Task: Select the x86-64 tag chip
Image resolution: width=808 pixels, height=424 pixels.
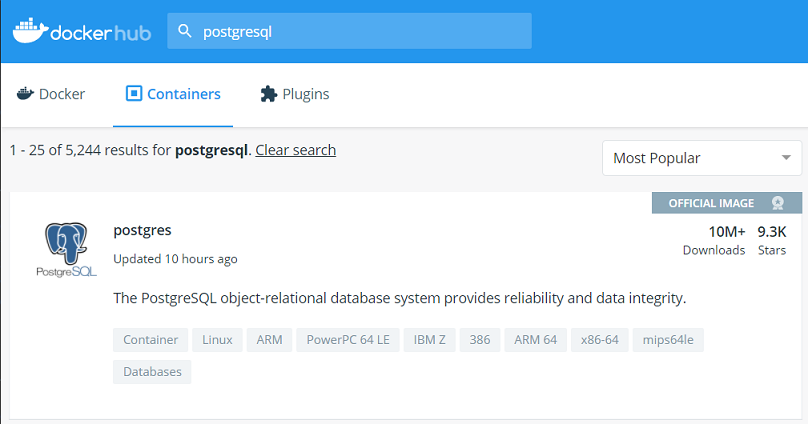Action: [x=600, y=340]
